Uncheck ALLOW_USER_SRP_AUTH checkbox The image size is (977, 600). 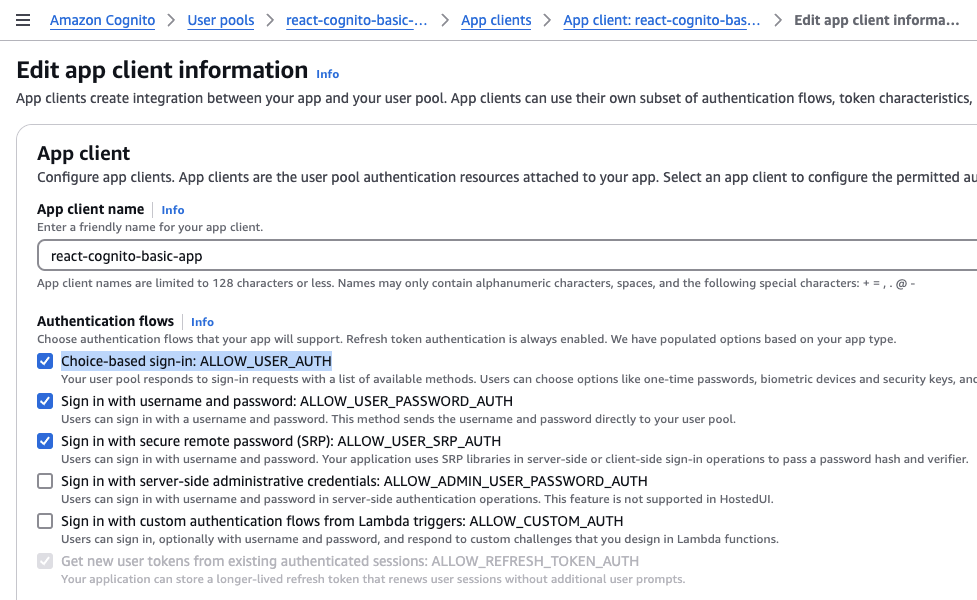(x=45, y=441)
